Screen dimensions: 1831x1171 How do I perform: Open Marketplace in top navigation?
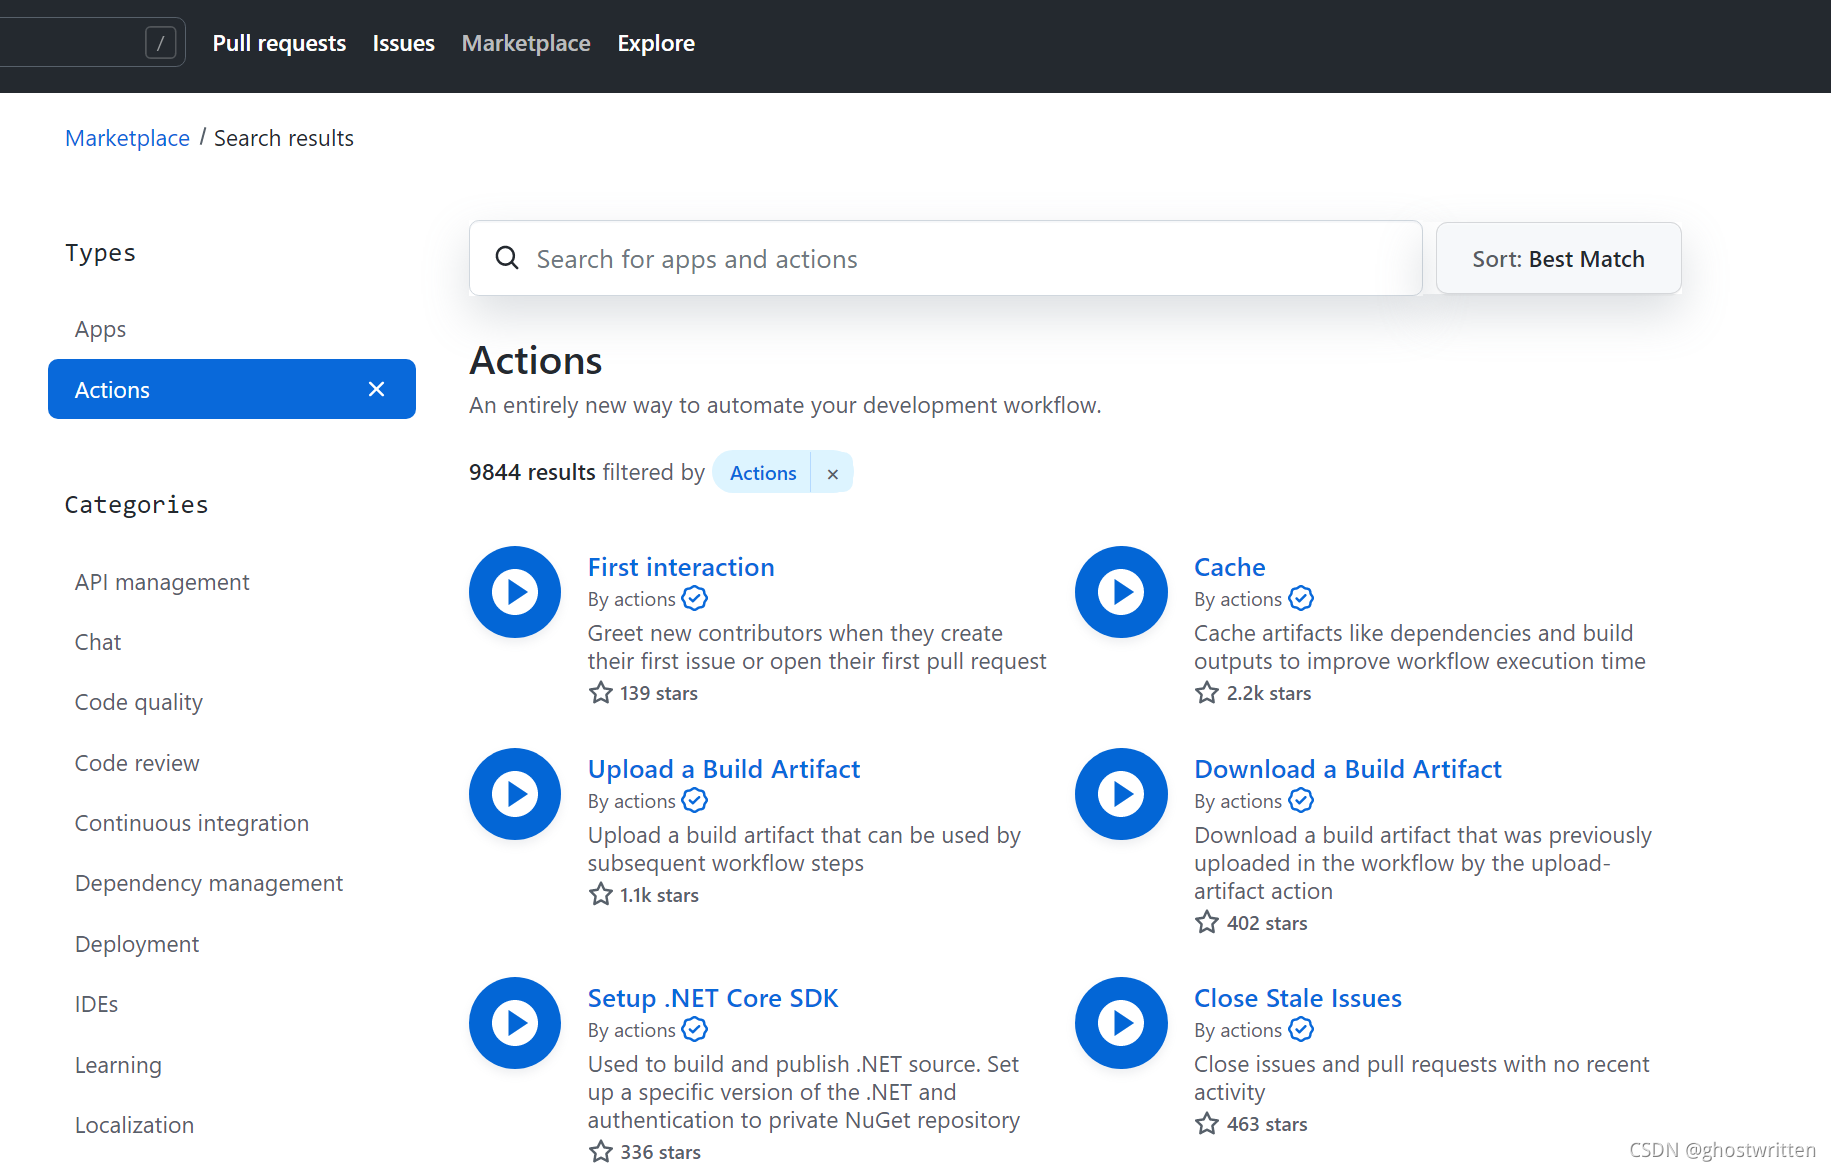click(526, 43)
